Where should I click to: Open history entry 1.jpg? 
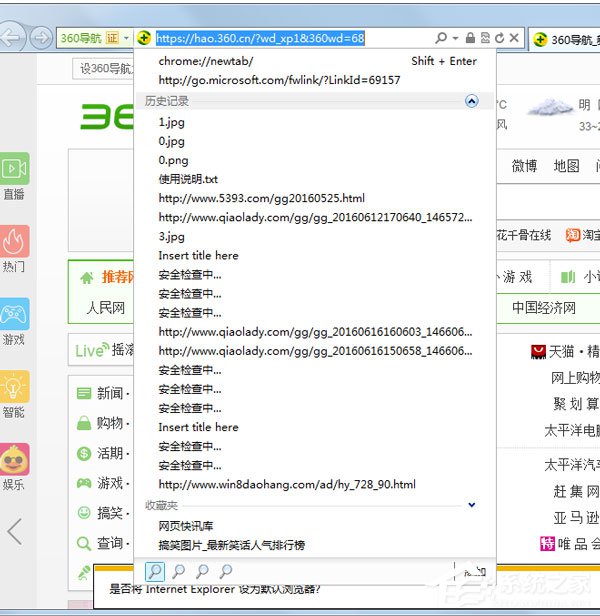(171, 122)
